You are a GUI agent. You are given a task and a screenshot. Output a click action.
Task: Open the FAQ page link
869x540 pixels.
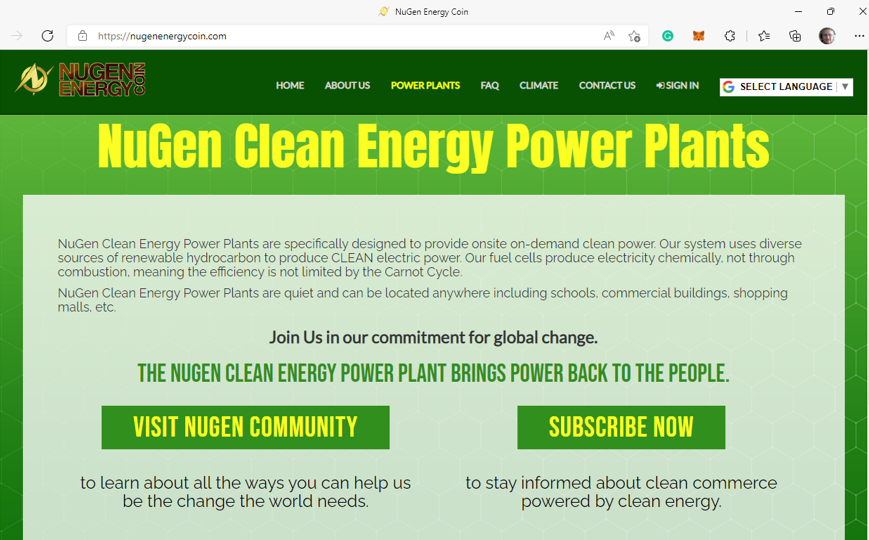[489, 86]
